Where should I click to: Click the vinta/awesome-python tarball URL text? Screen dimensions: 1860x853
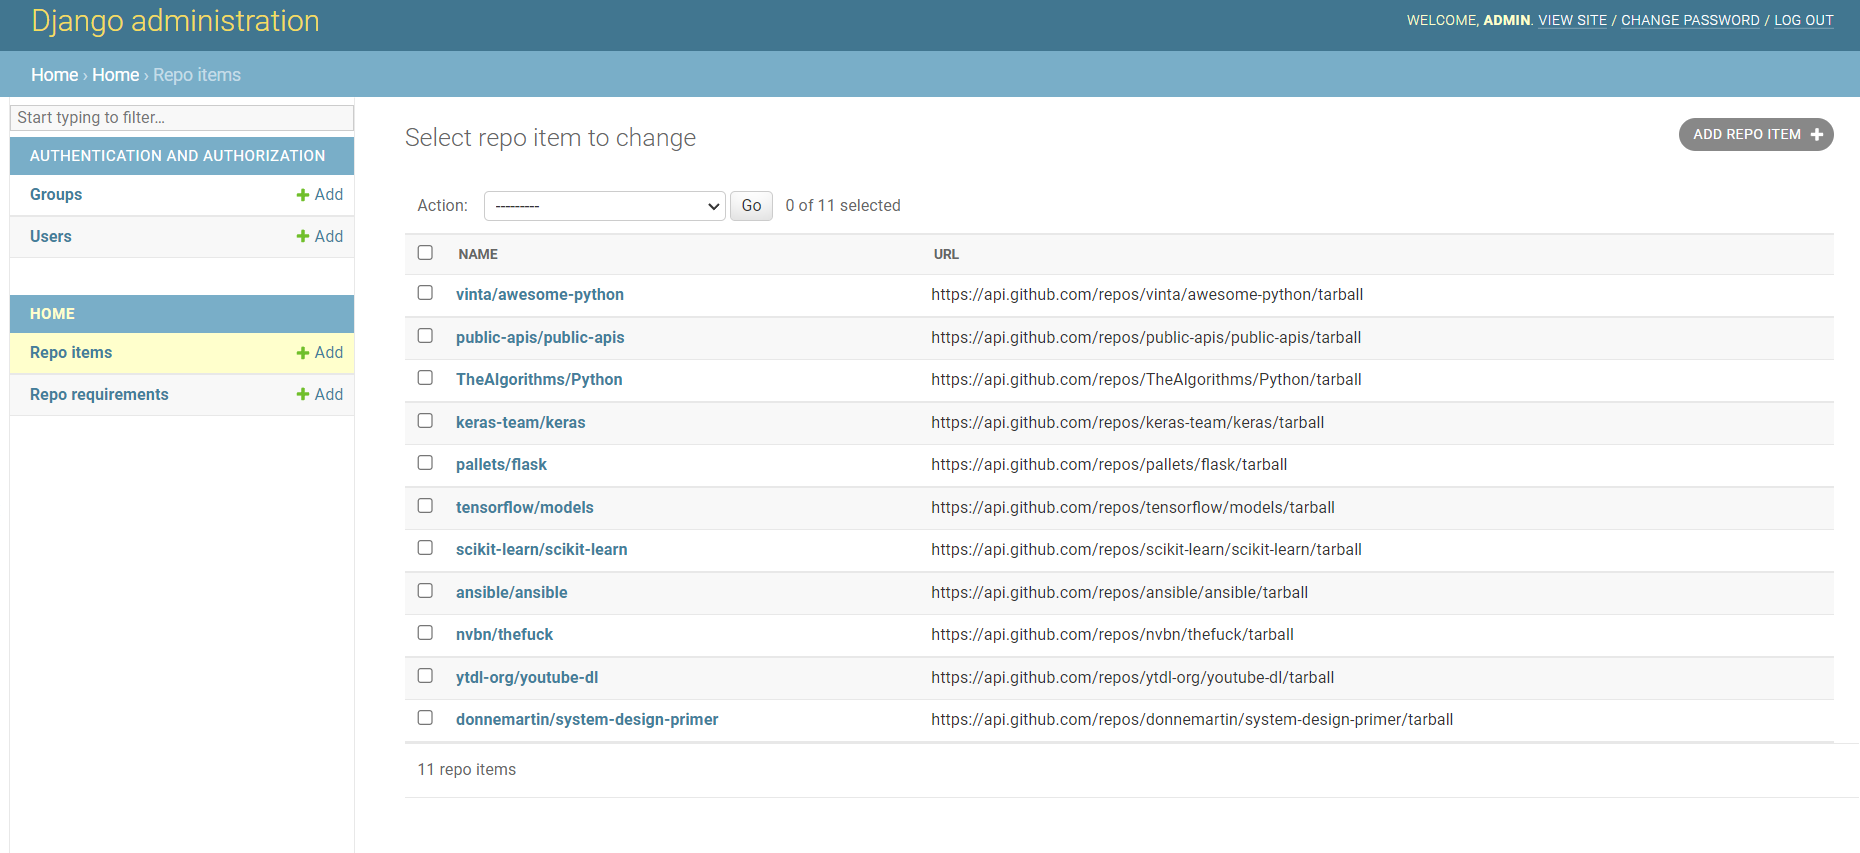click(x=1147, y=295)
